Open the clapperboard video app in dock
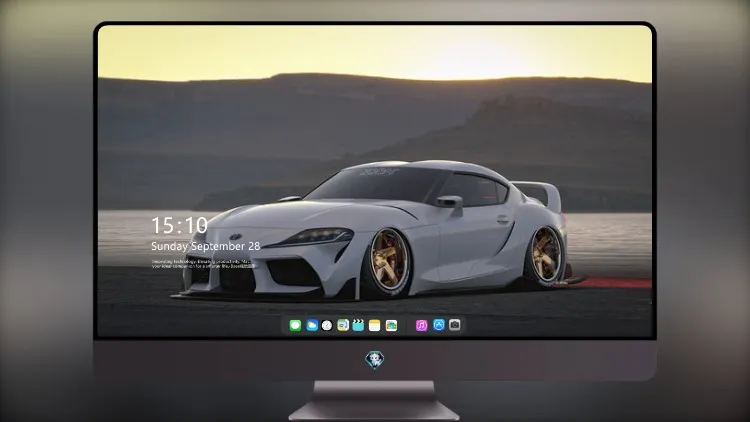This screenshot has height=422, width=750. pos(358,325)
